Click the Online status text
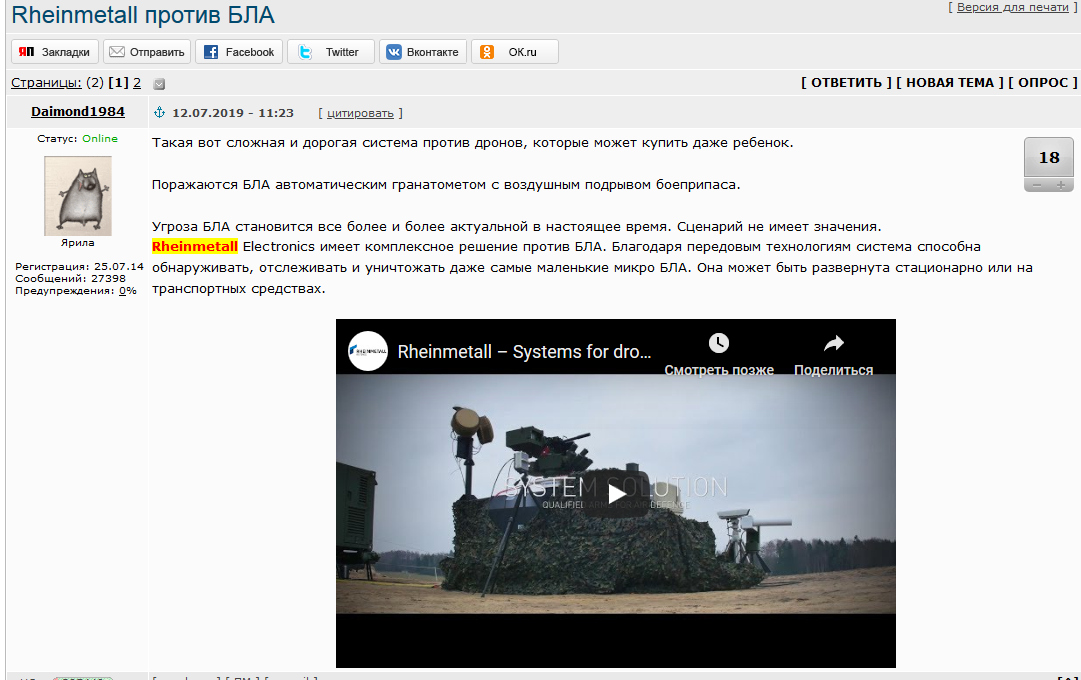This screenshot has width=1081, height=680. [100, 139]
